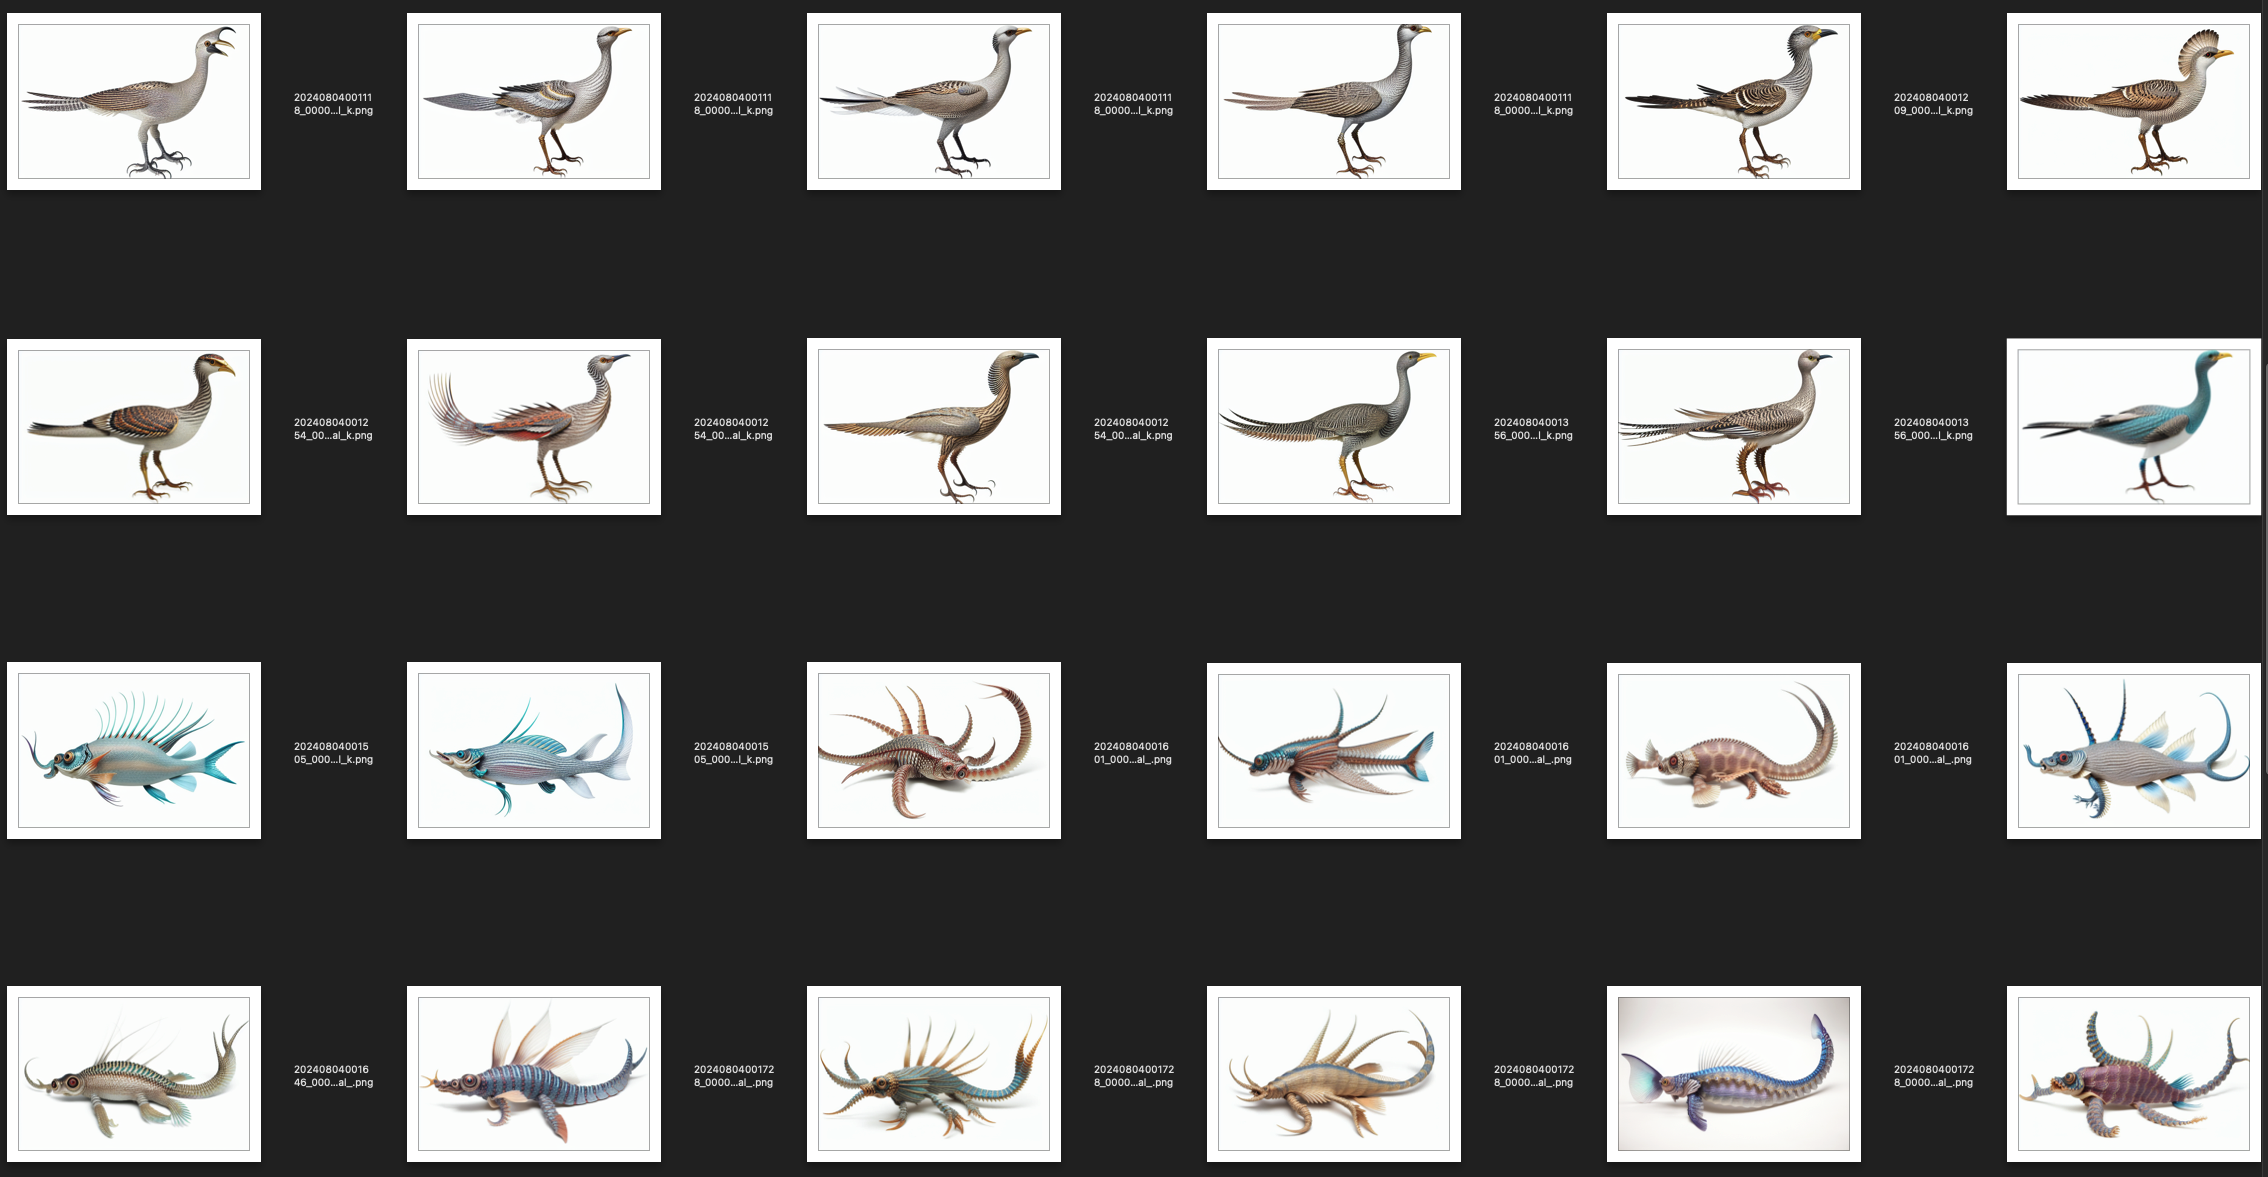2268x1177 pixels.
Task: Click the filename beside the spiny-dorsal fish
Action: 333,753
